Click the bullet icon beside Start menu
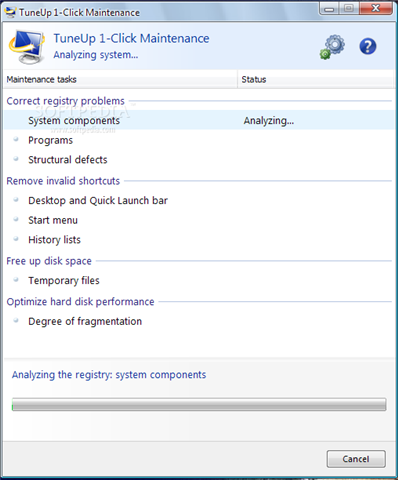The image size is (398, 480). tap(16, 219)
